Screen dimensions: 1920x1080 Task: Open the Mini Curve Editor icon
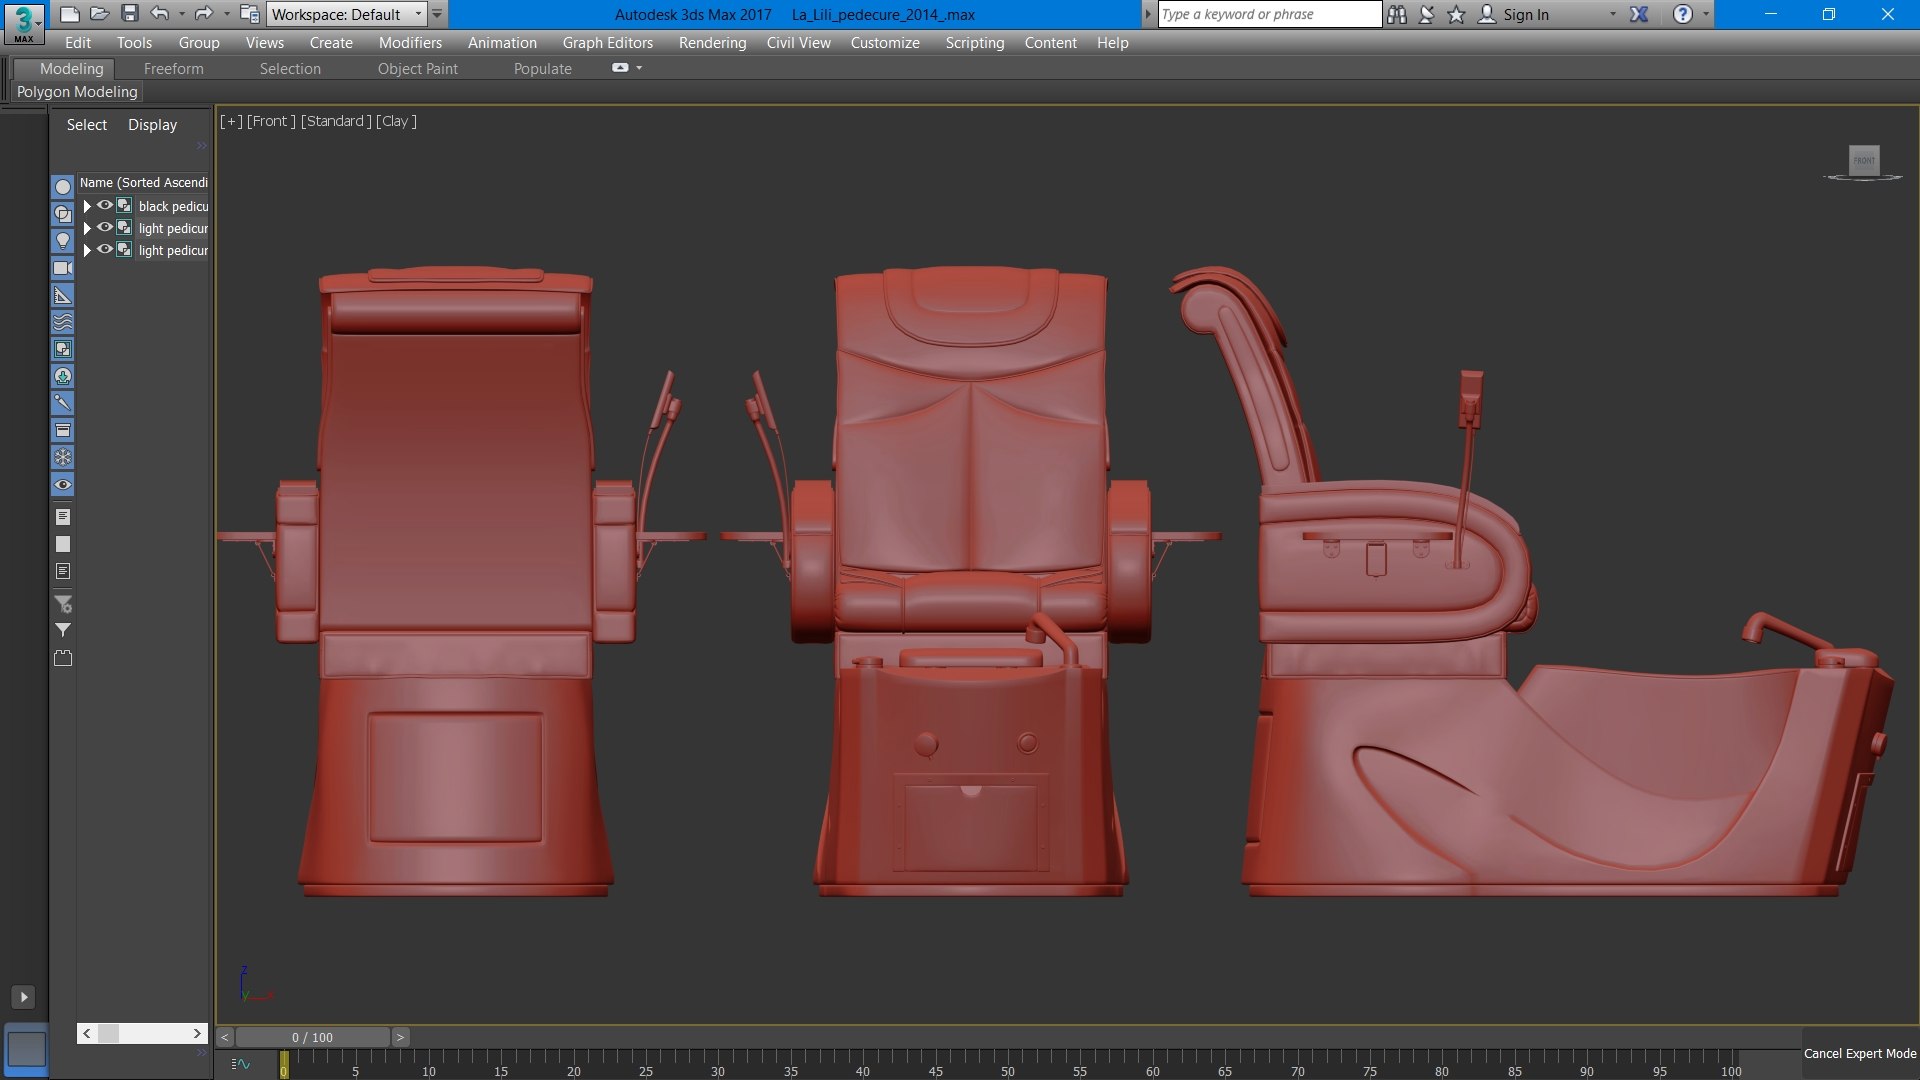tap(241, 1064)
